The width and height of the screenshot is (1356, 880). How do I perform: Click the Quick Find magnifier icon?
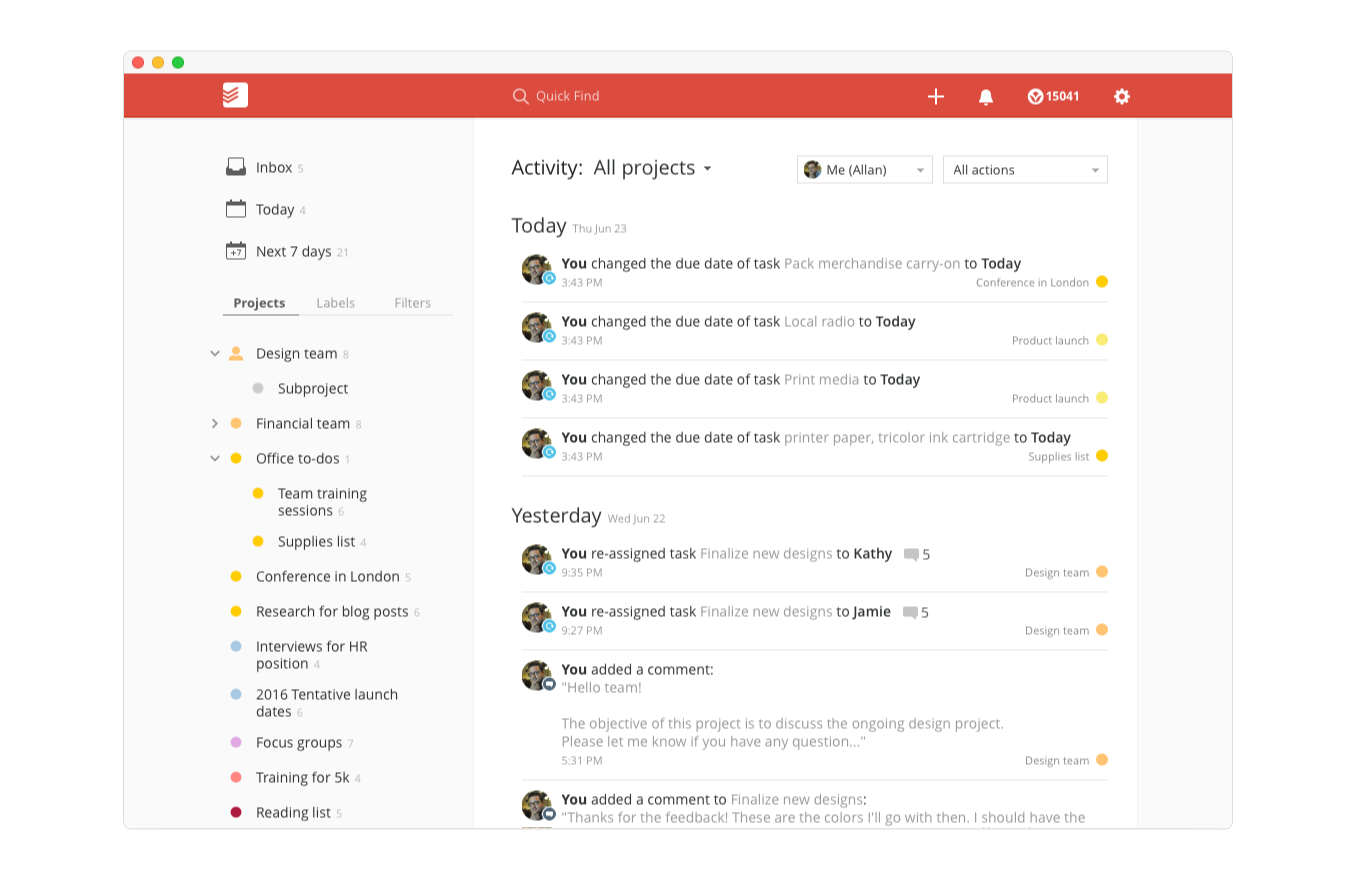pos(520,96)
